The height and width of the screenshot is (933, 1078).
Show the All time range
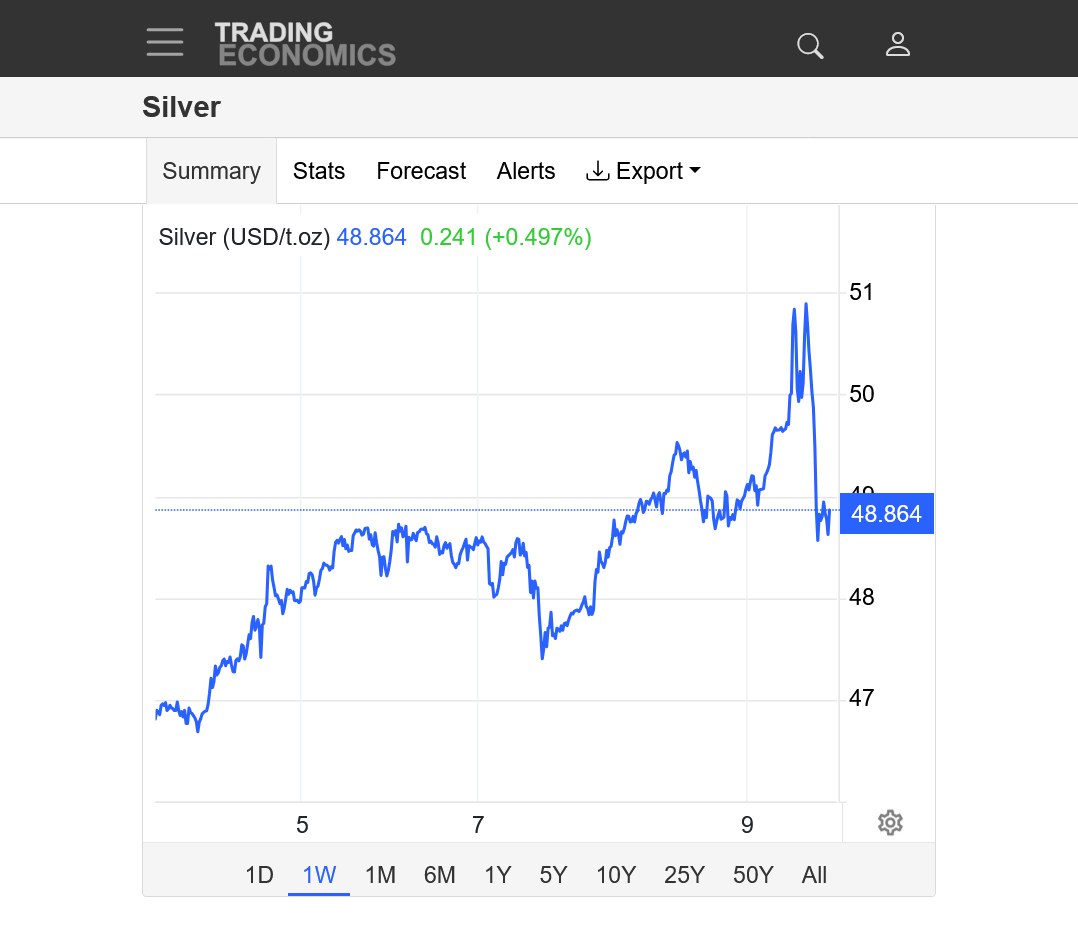point(814,875)
